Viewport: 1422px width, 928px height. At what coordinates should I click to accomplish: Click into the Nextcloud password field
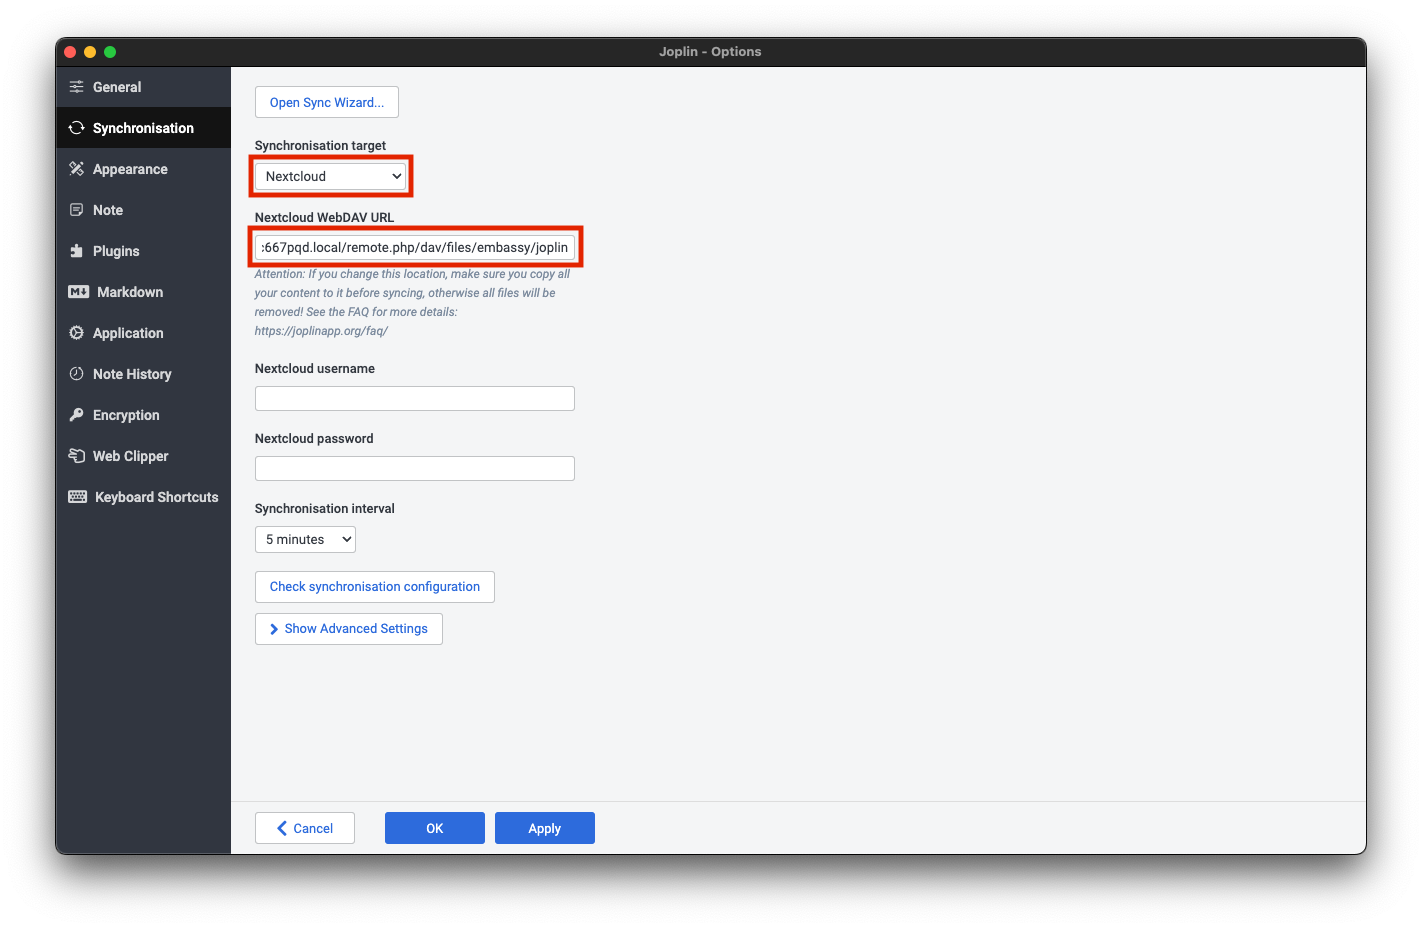click(414, 469)
